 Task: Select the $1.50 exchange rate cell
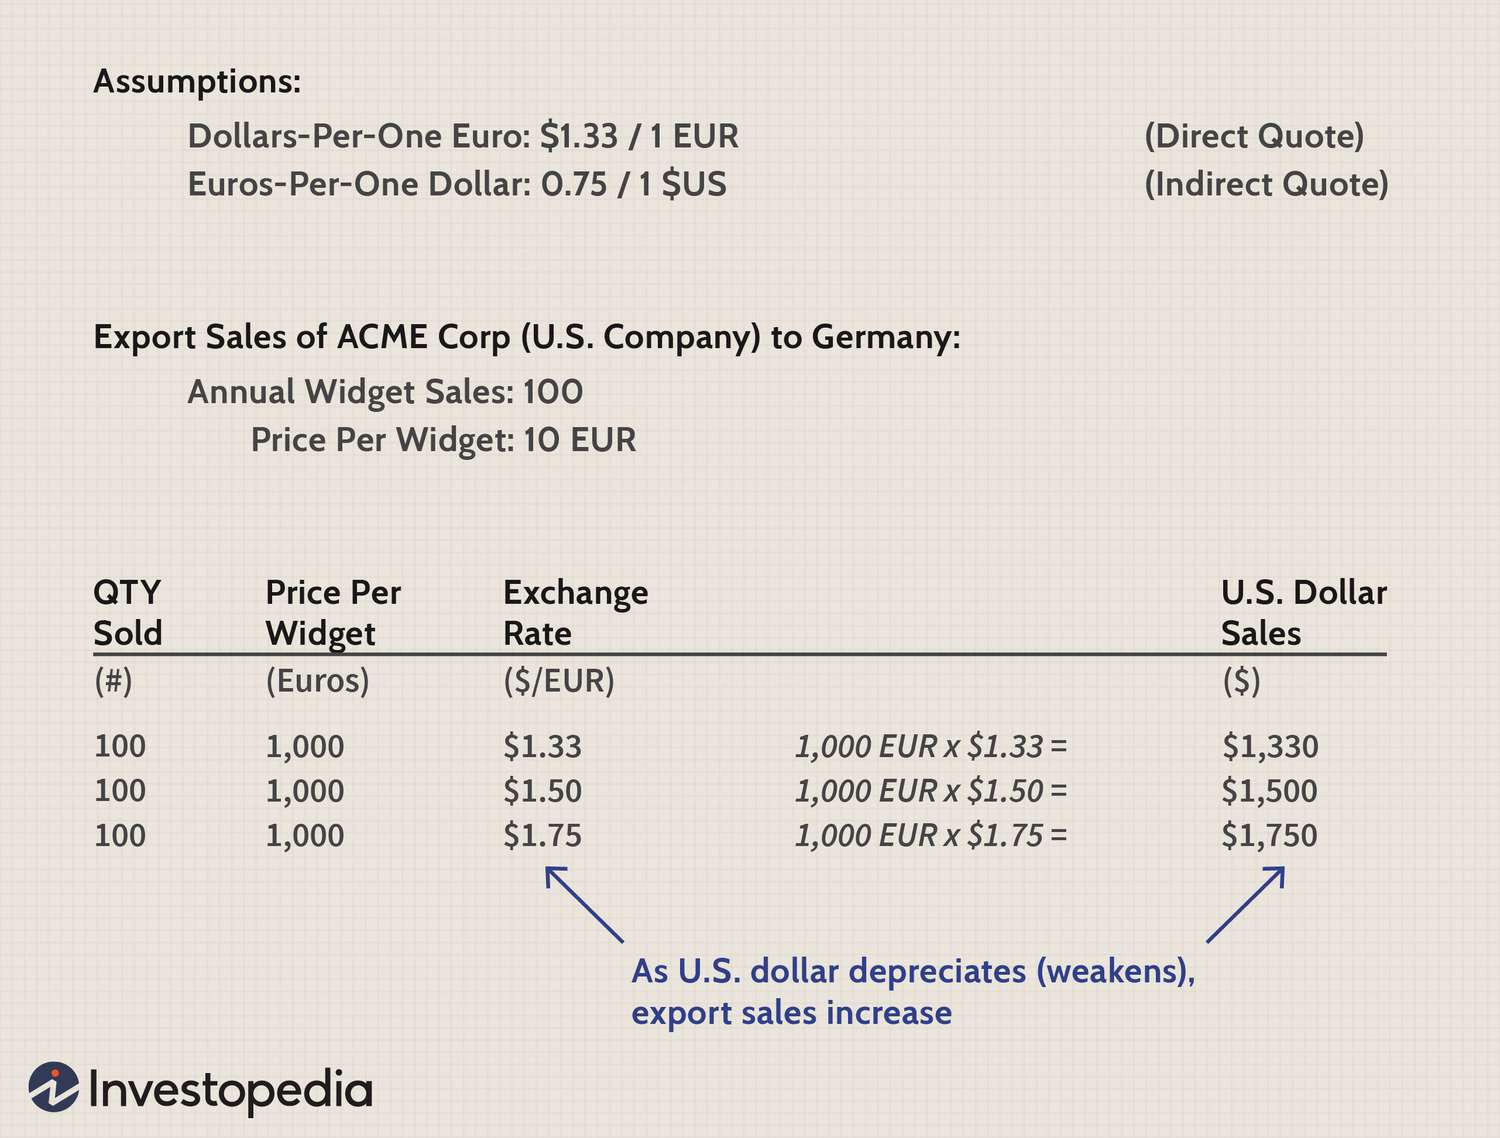542,791
